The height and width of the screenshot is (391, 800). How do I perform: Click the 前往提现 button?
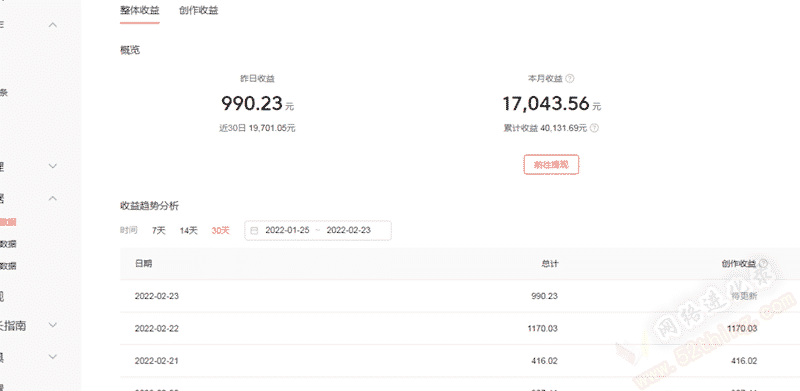click(551, 165)
